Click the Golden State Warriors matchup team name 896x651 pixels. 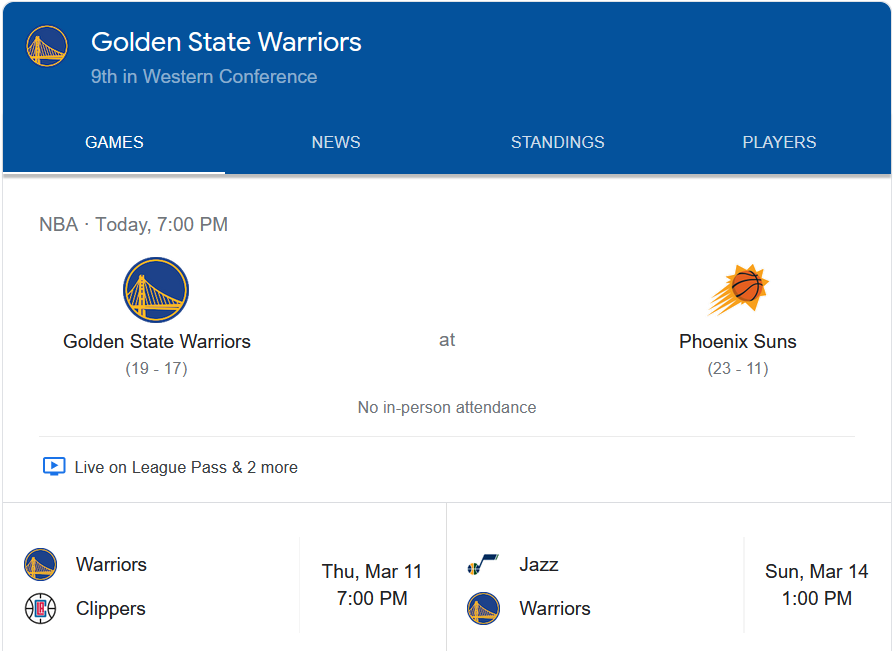tap(157, 342)
